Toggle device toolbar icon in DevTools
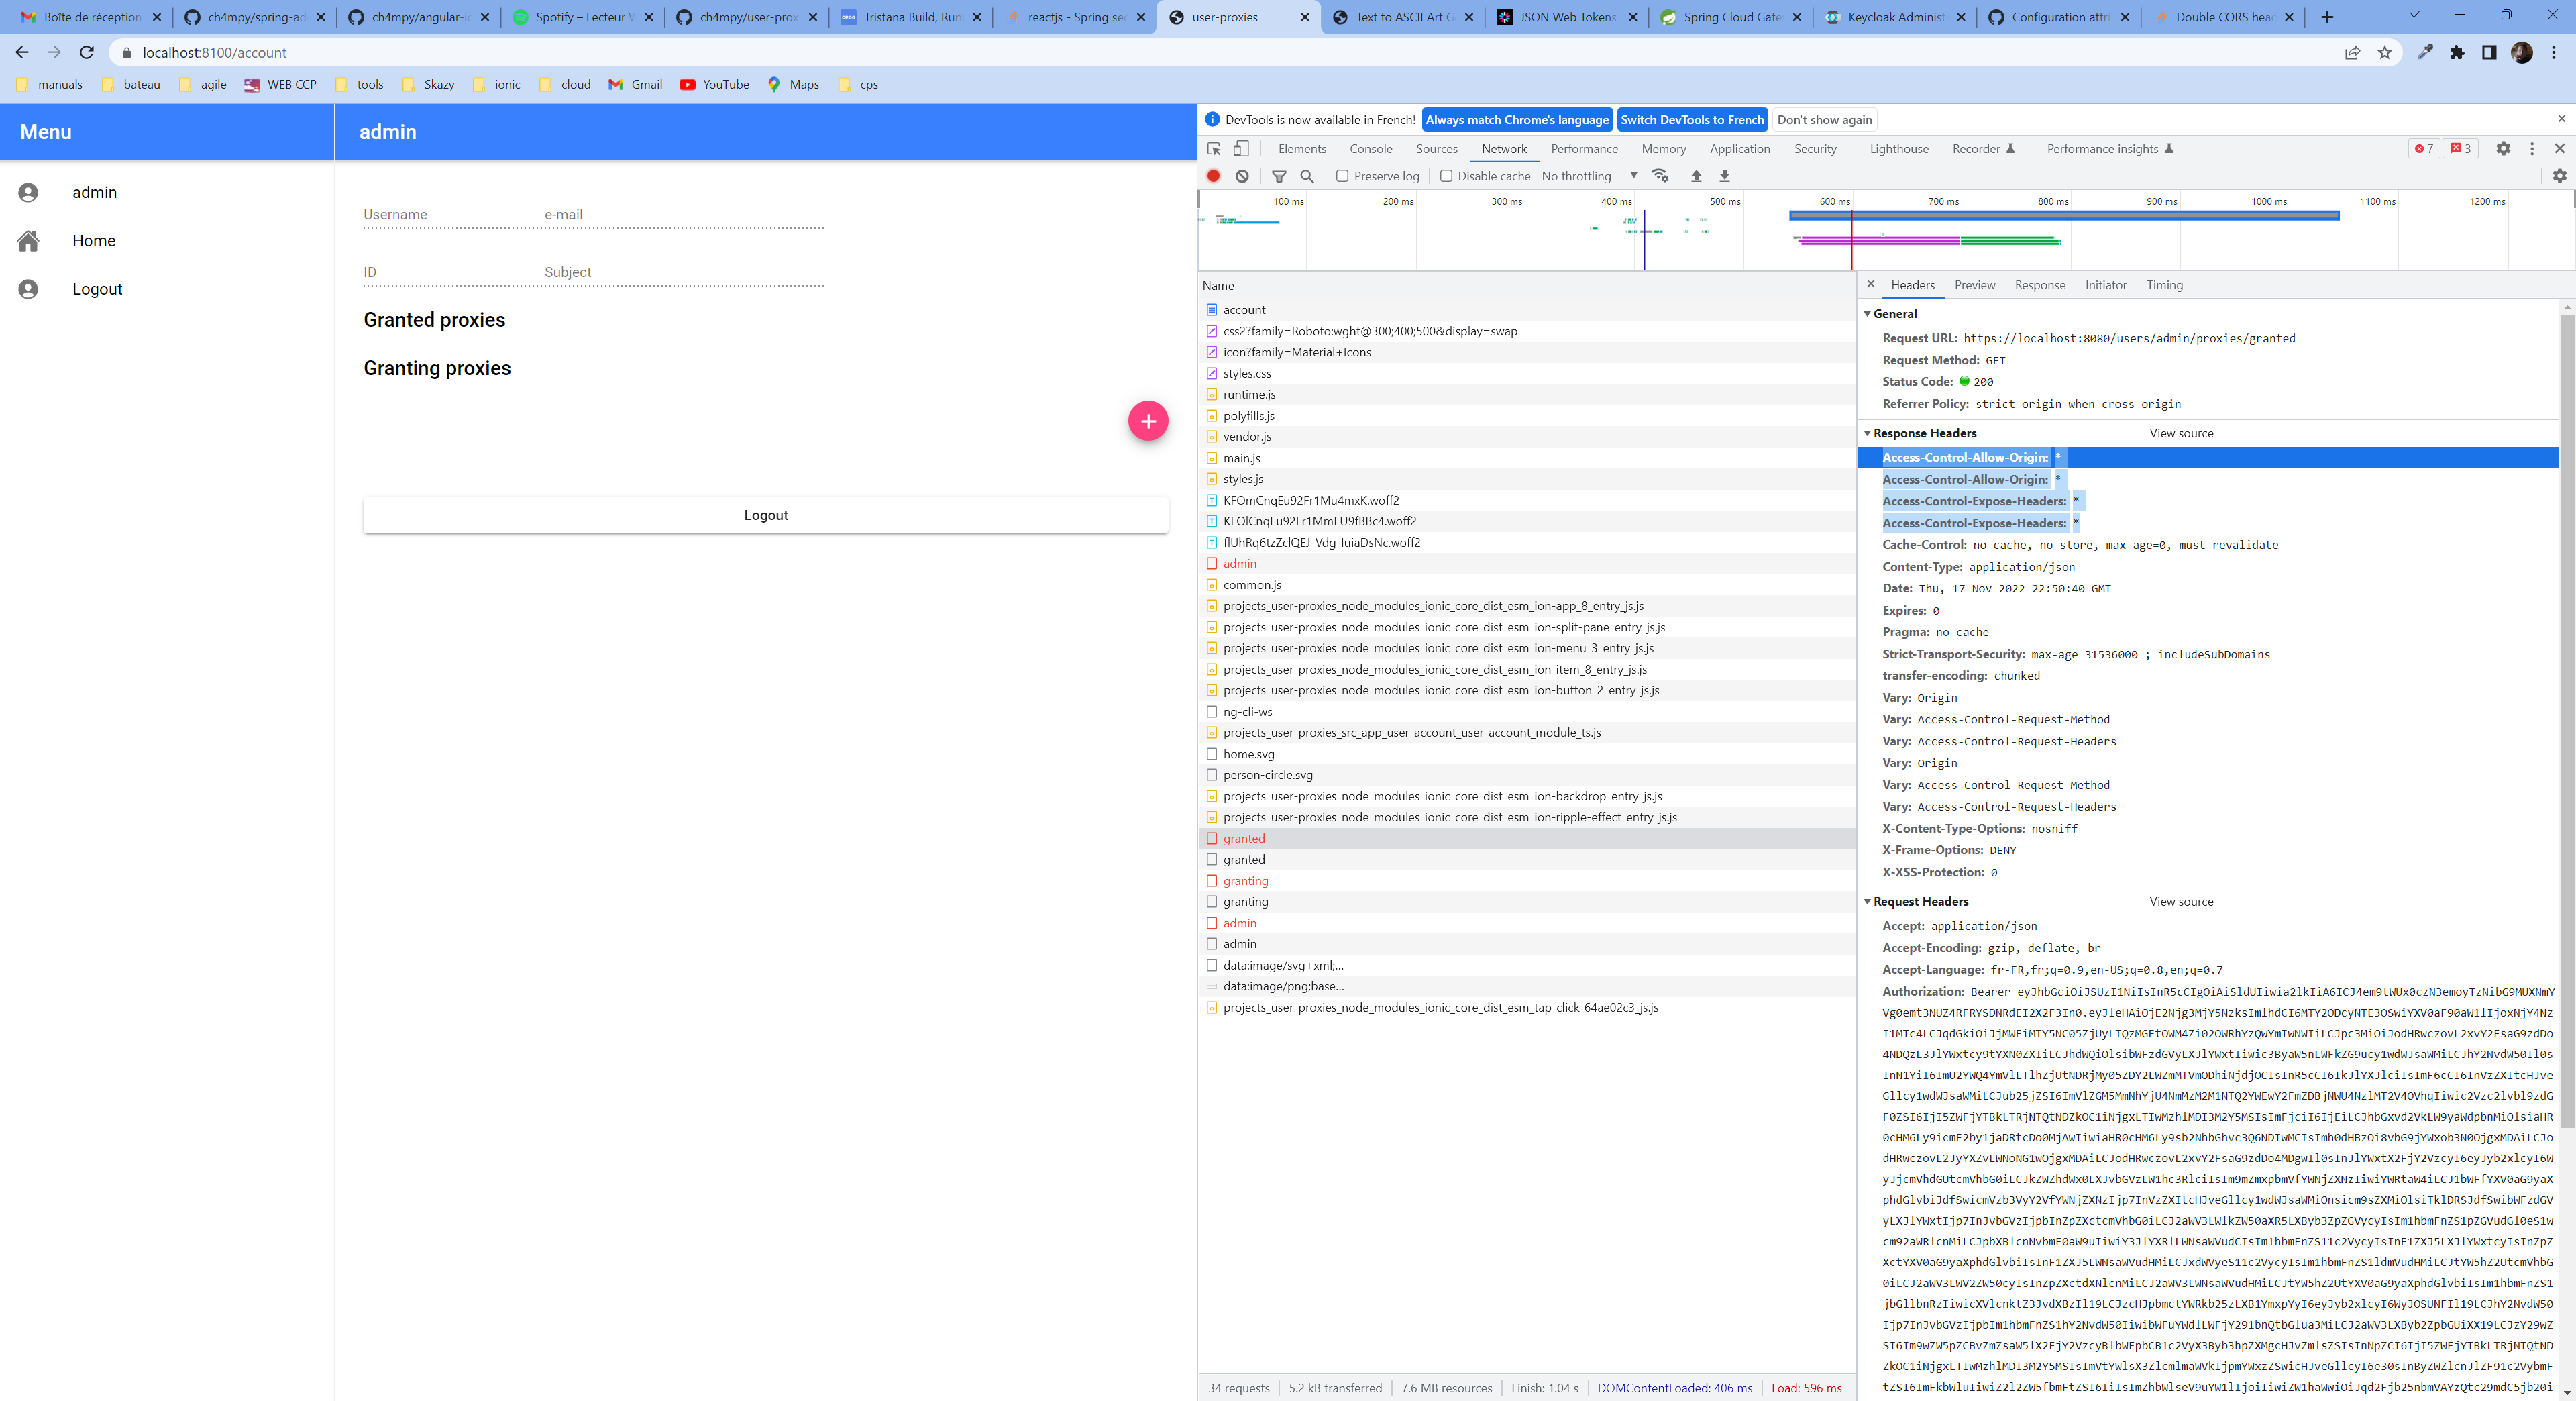 coord(1241,149)
